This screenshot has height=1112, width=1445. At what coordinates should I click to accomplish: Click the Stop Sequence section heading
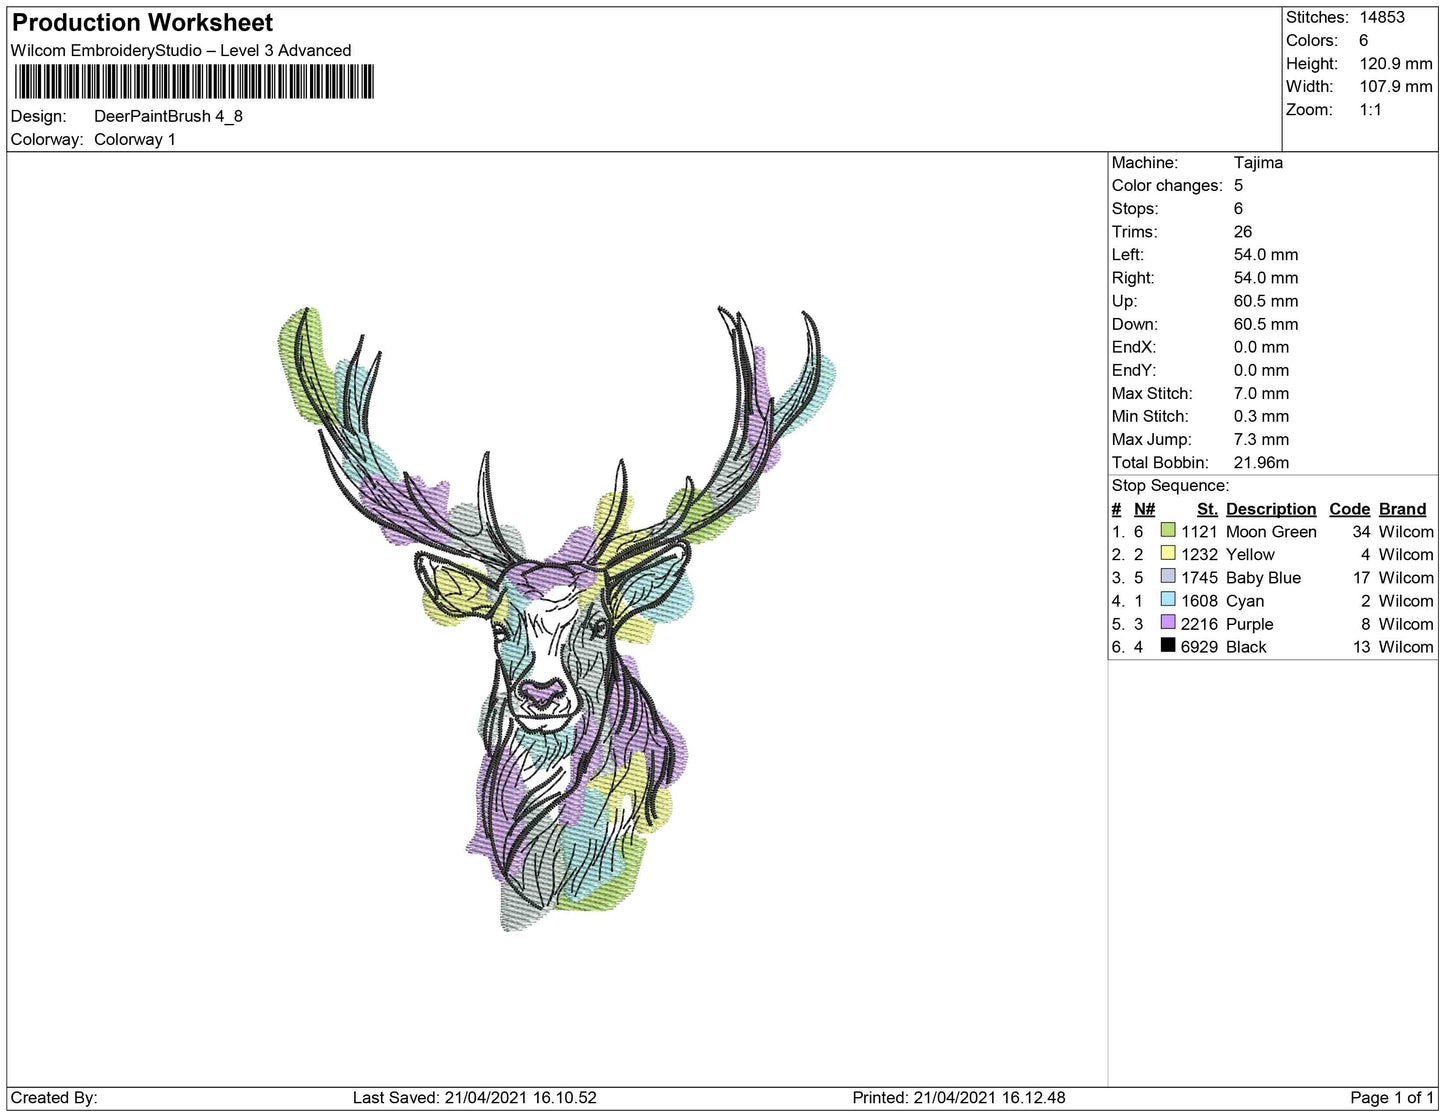tap(1170, 485)
